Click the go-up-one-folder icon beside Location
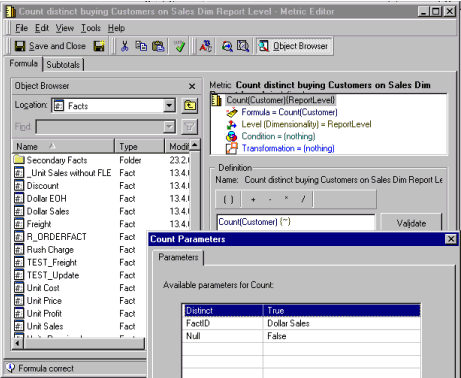This screenshot has width=461, height=378. coord(190,106)
